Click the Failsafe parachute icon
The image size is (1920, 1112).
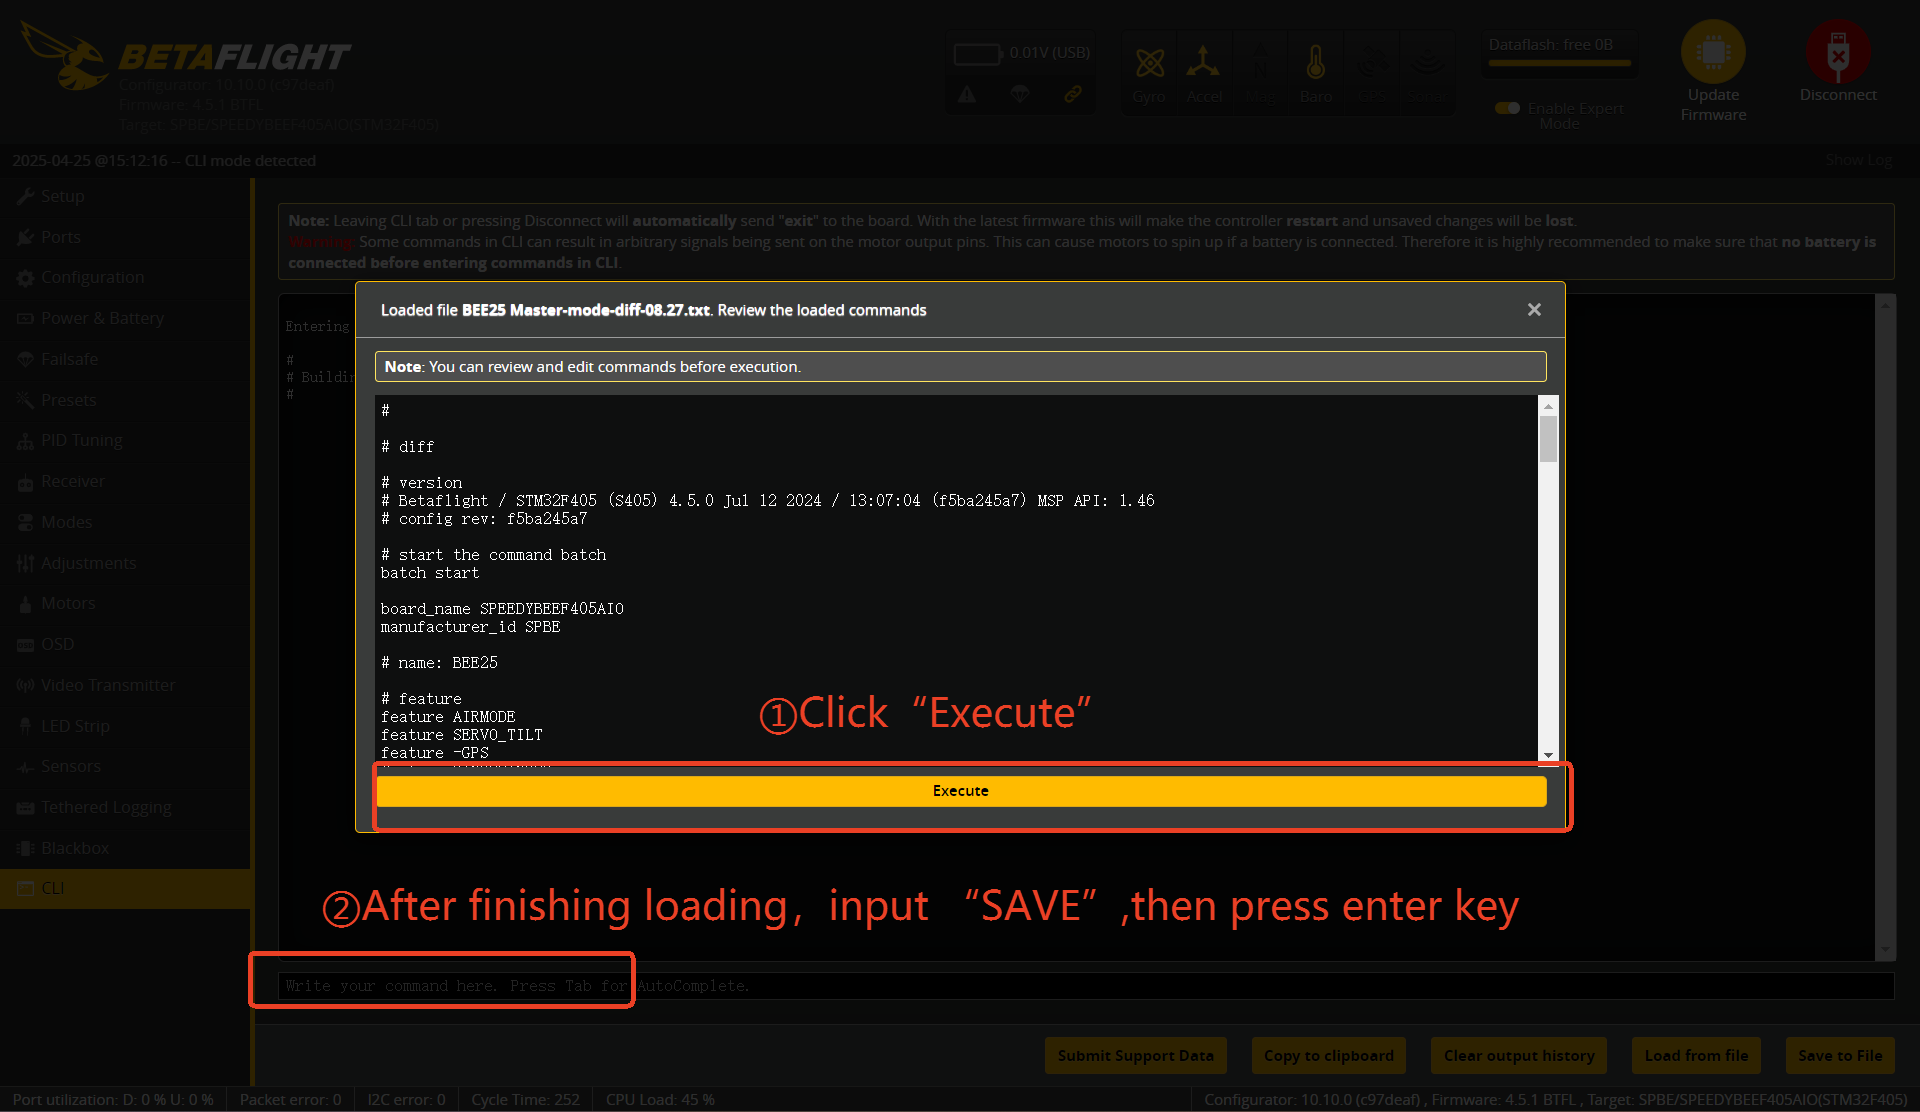[25, 360]
